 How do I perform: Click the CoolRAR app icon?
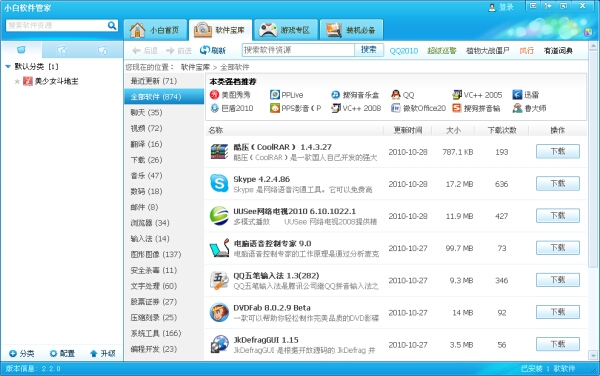pyautogui.click(x=219, y=152)
